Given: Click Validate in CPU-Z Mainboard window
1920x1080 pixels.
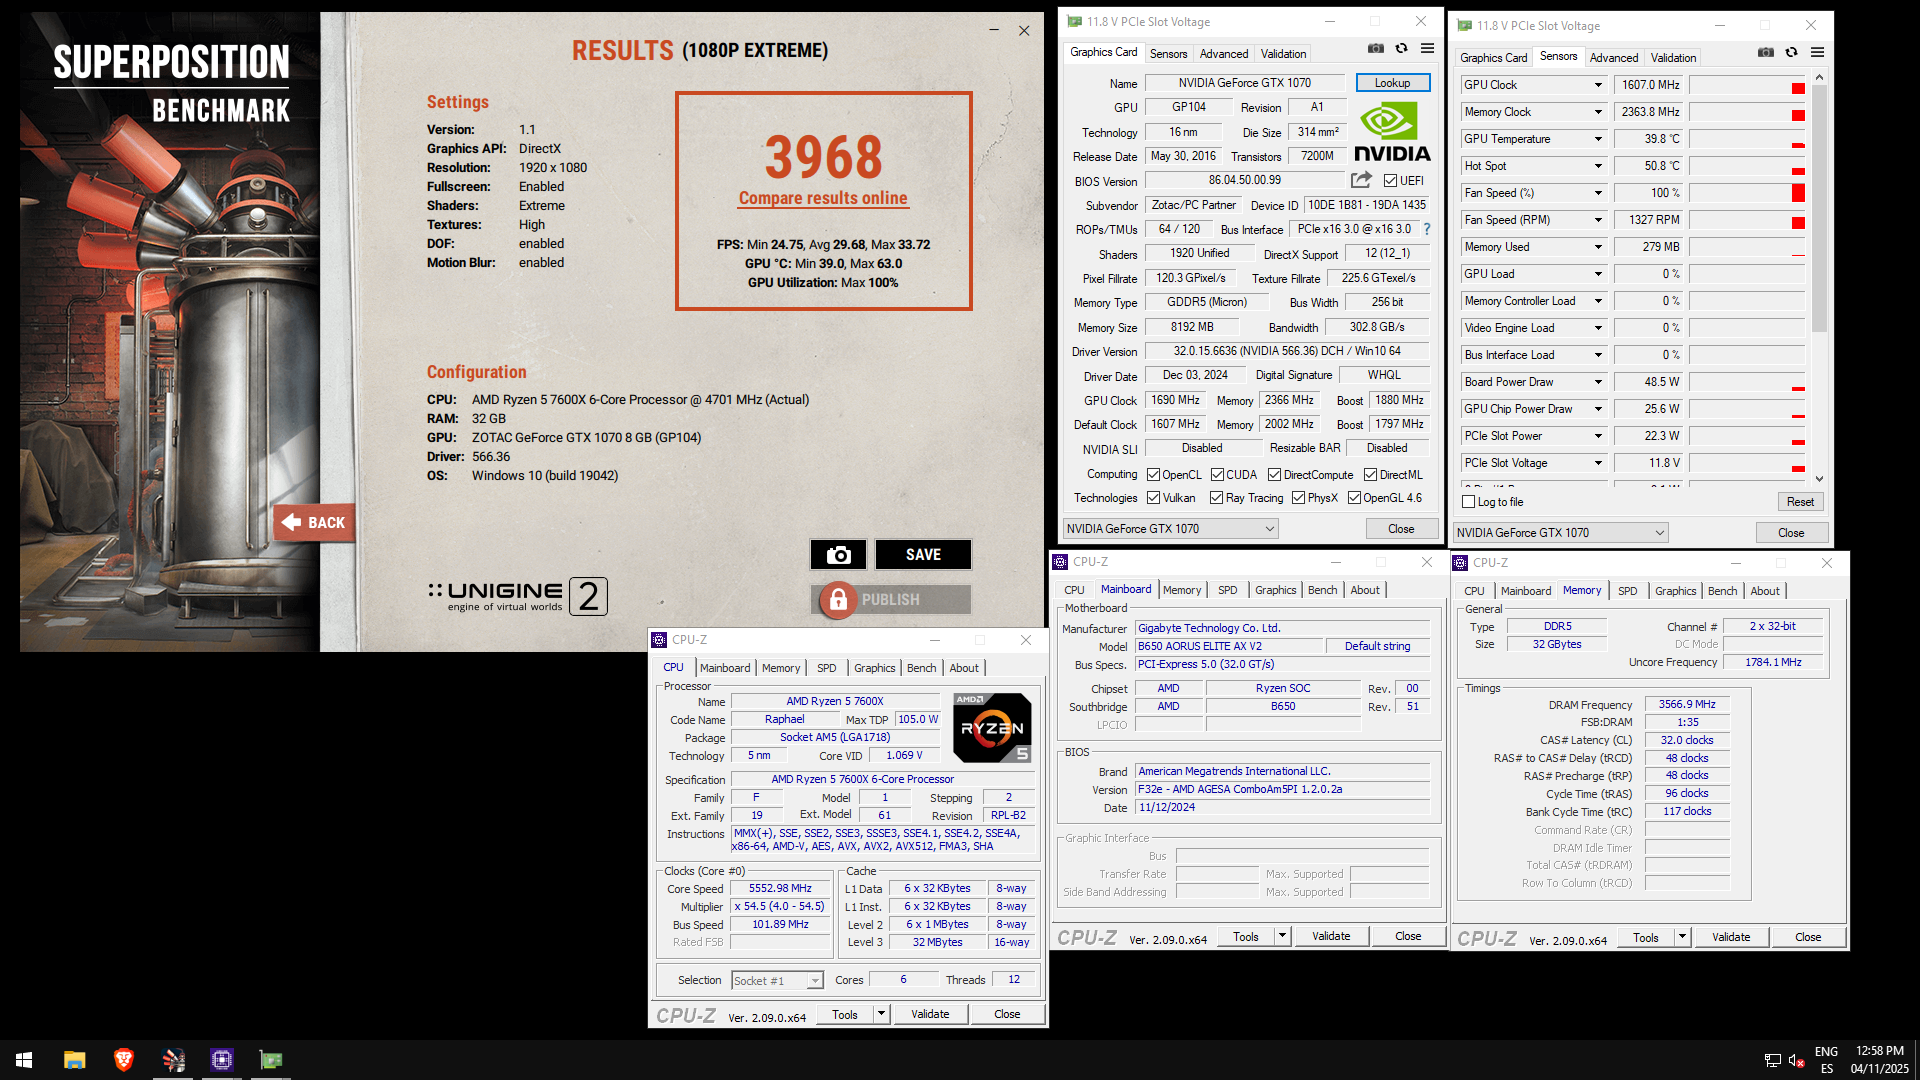Looking at the screenshot, I should click(1330, 936).
